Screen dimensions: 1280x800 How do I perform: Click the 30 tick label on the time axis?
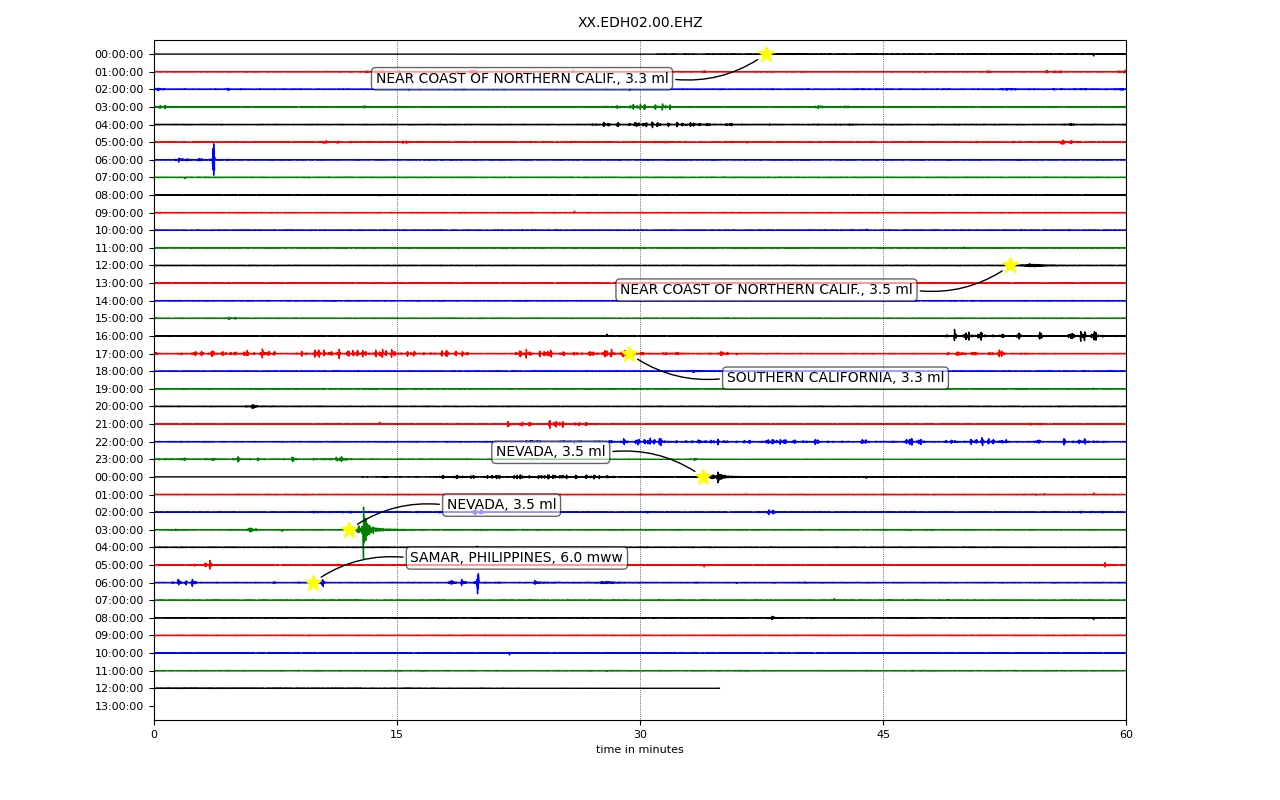[640, 735]
